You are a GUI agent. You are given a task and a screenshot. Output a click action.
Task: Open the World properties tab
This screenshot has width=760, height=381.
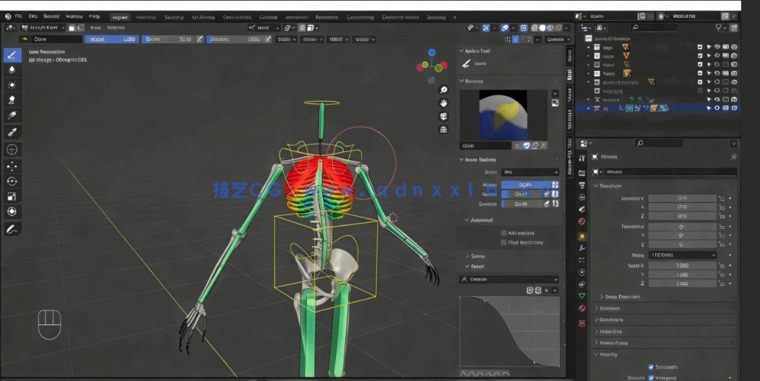[582, 222]
